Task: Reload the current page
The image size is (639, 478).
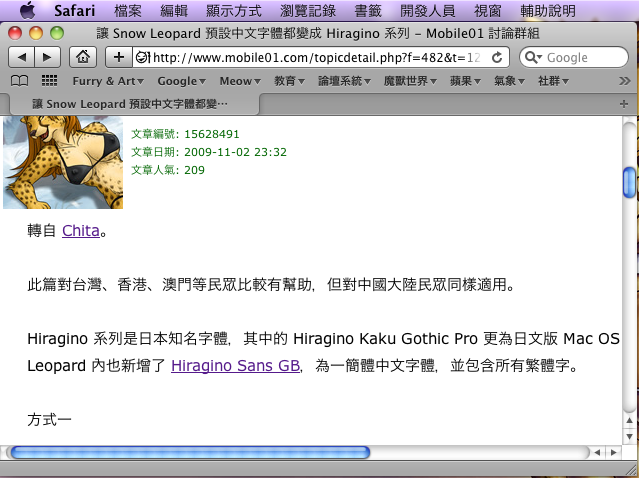Action: pyautogui.click(x=497, y=57)
